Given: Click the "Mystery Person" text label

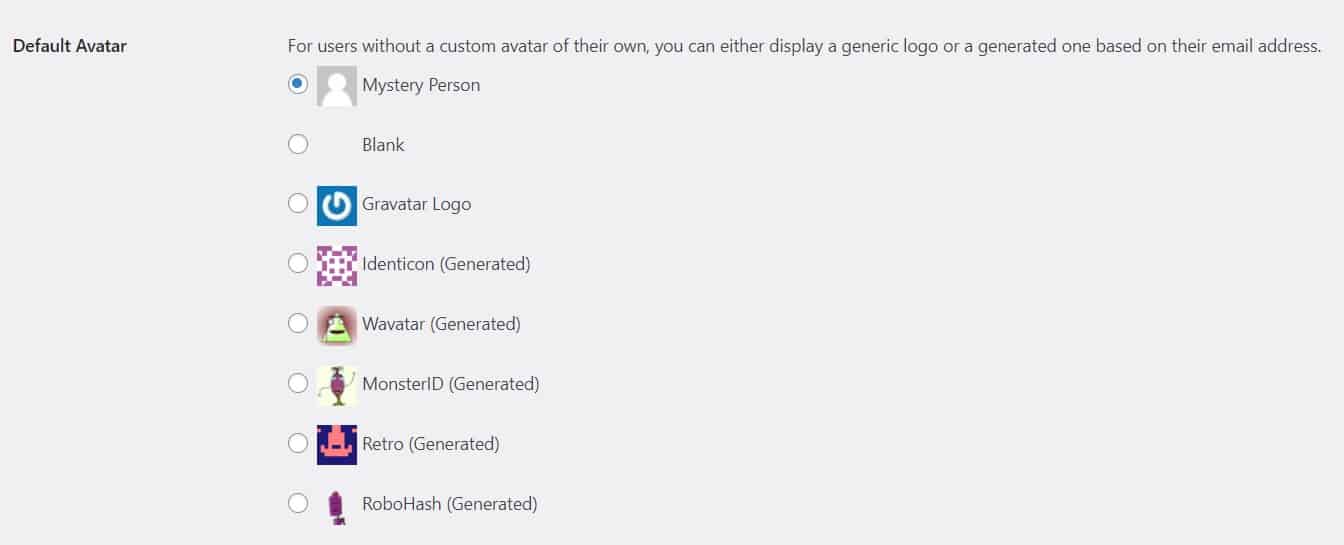Looking at the screenshot, I should pyautogui.click(x=421, y=85).
